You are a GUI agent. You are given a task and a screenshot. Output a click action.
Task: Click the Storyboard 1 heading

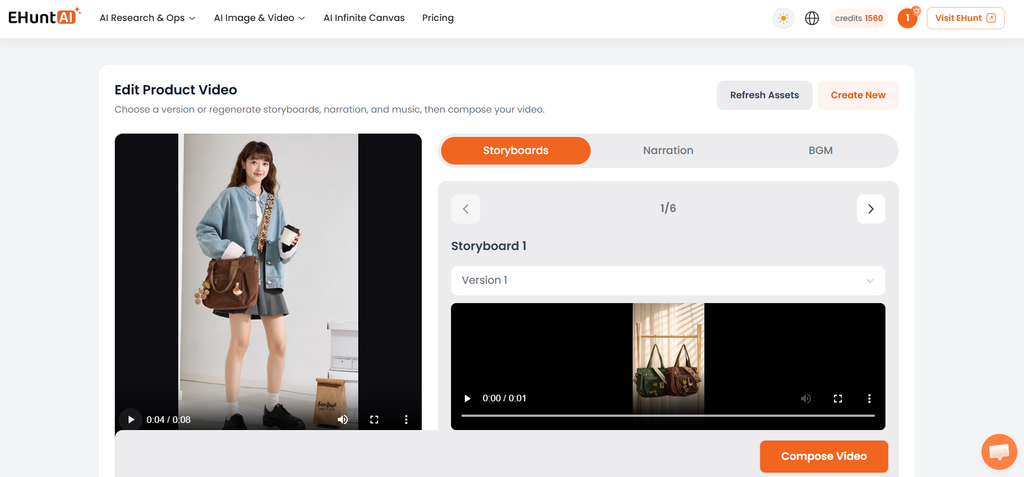coord(488,246)
